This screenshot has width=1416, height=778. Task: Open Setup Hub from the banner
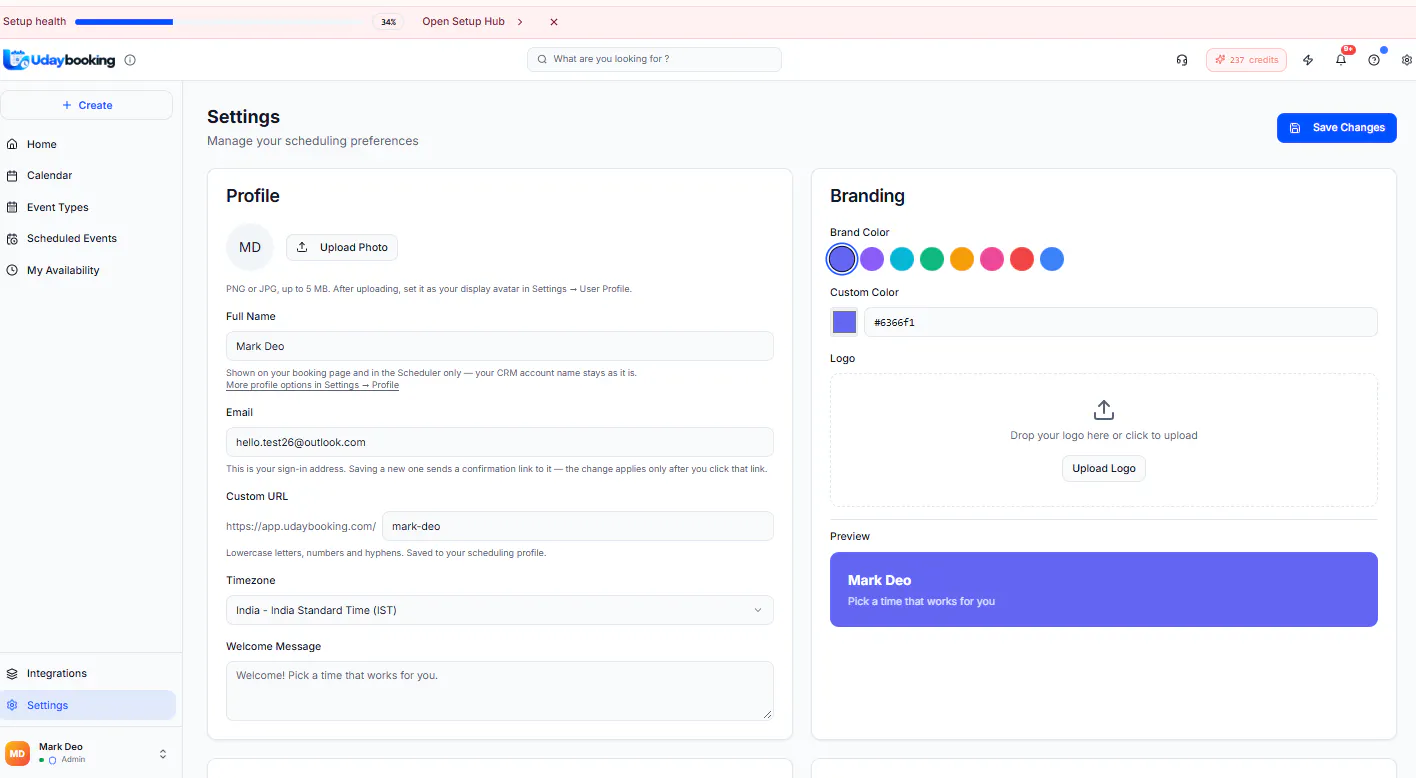tap(473, 22)
